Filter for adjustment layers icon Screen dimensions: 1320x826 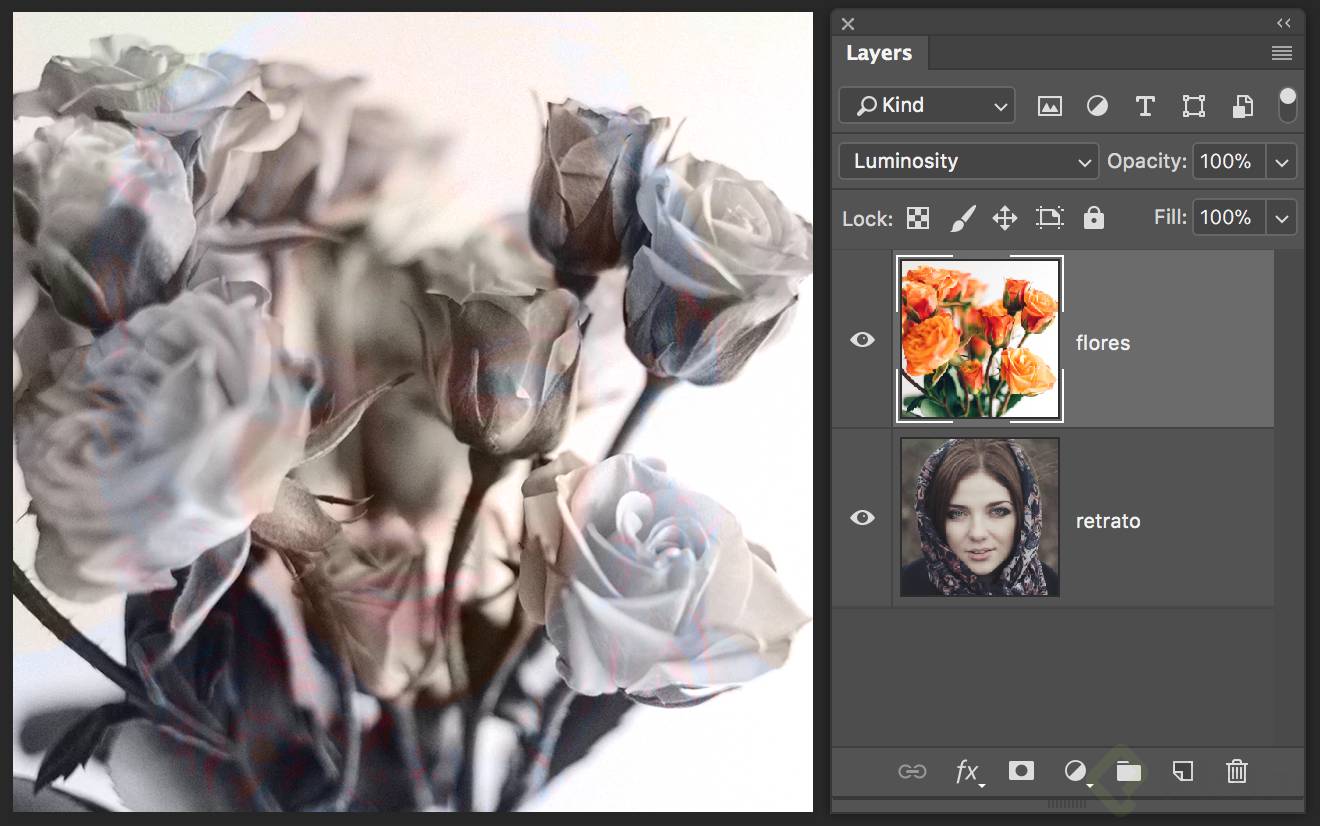click(x=1097, y=105)
